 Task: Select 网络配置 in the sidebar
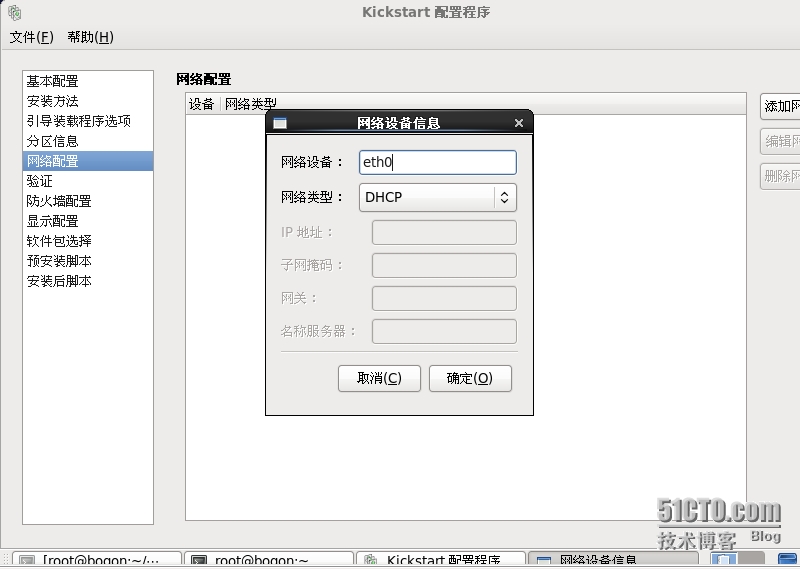tap(88, 161)
